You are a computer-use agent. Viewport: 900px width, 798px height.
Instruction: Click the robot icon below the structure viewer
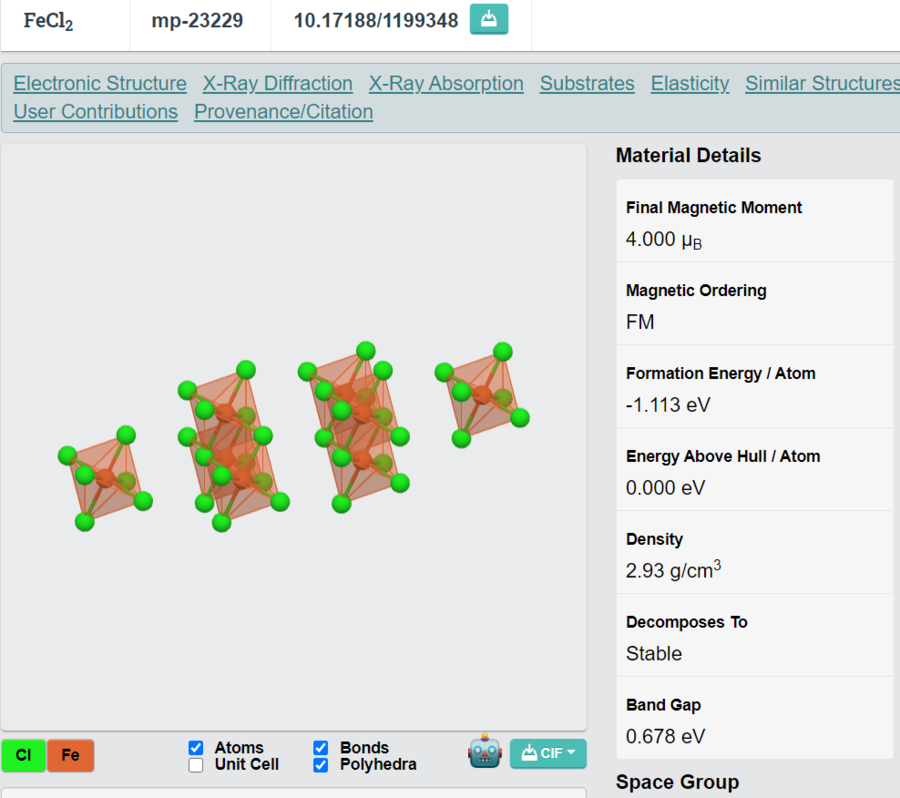485,752
